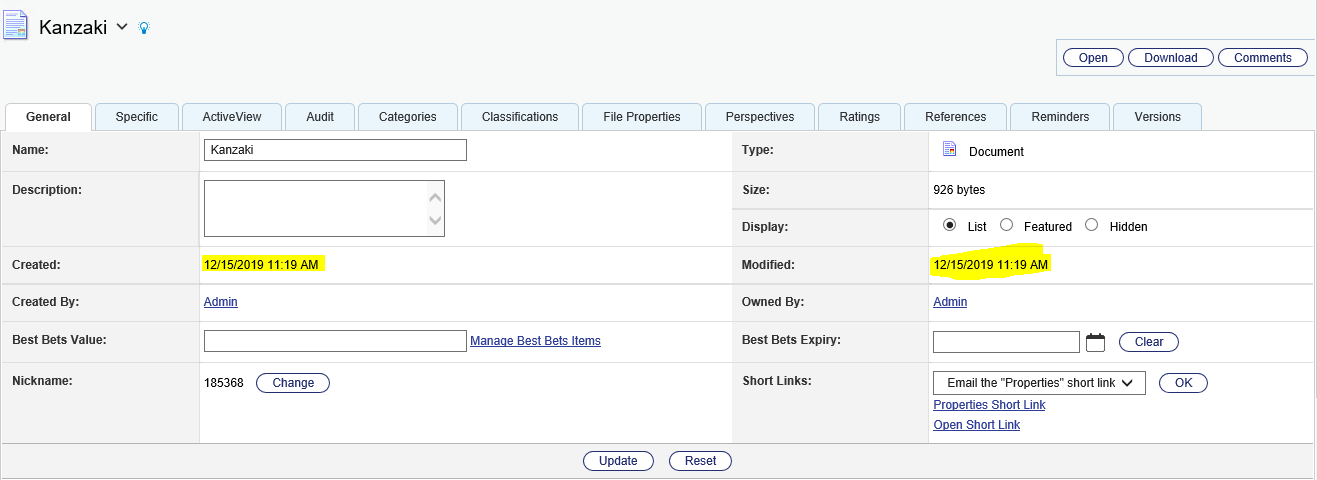The height and width of the screenshot is (480, 1317).
Task: Click the Download button
Action: (x=1170, y=58)
